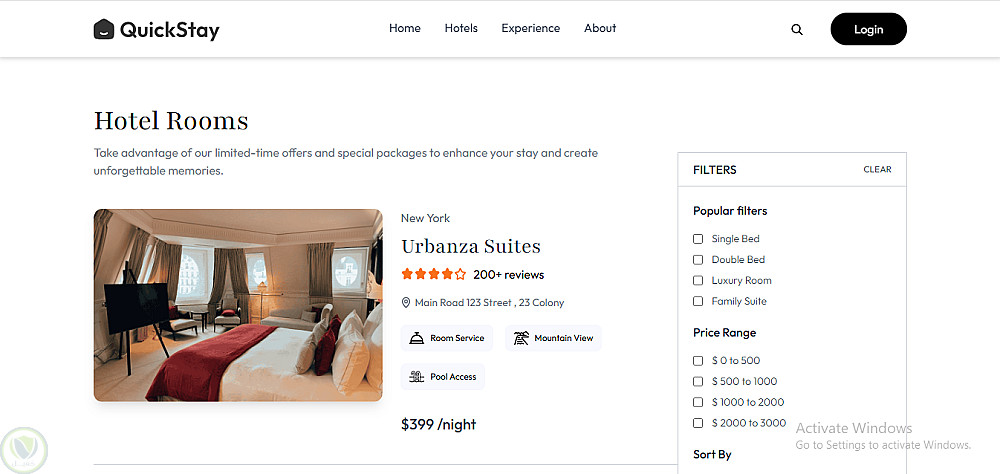Click the QuickStay logo icon
Image resolution: width=1000 pixels, height=474 pixels.
pos(104,30)
